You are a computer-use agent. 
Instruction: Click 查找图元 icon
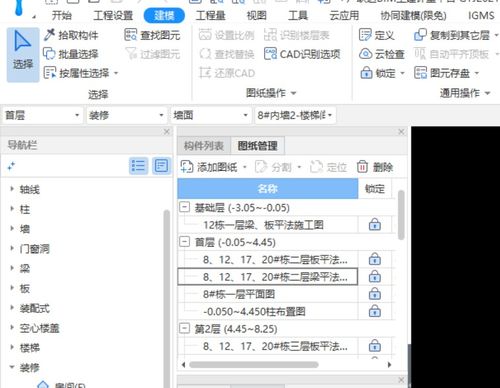click(130, 35)
